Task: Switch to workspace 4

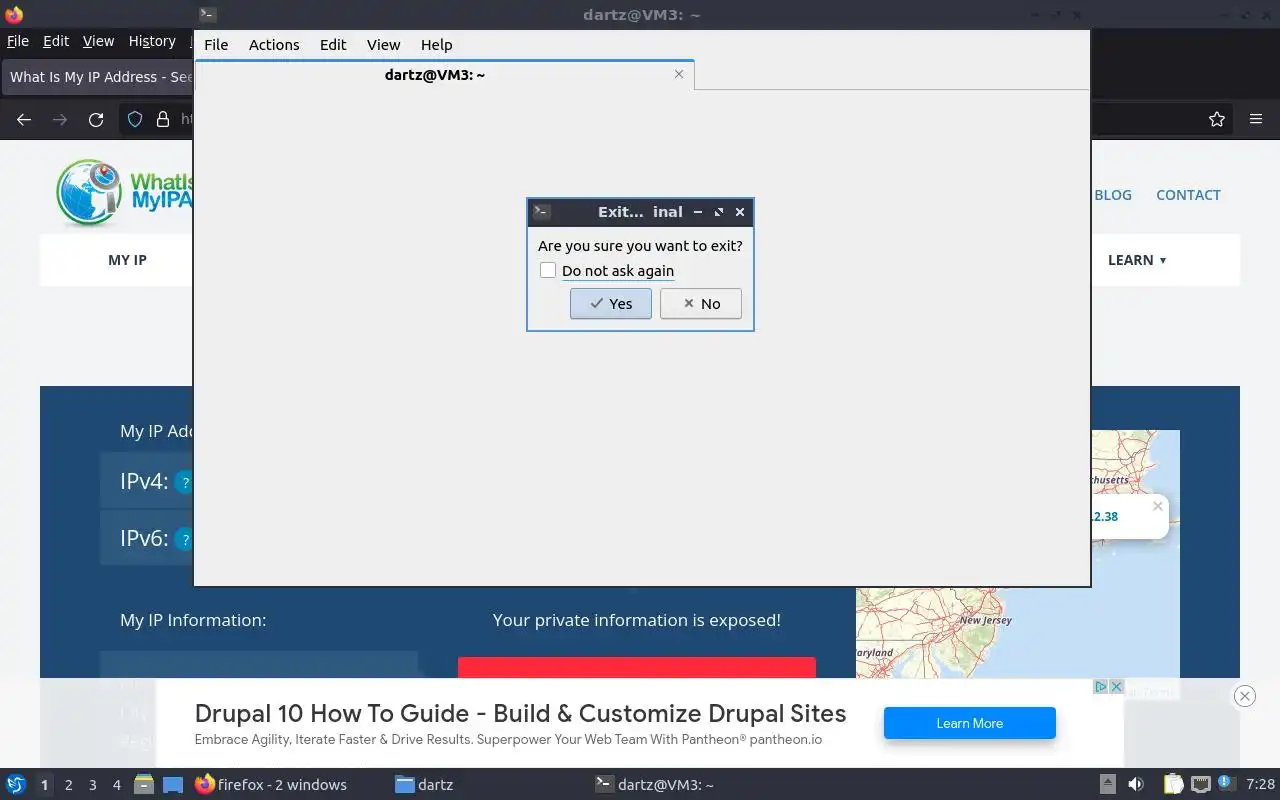Action: [x=116, y=785]
